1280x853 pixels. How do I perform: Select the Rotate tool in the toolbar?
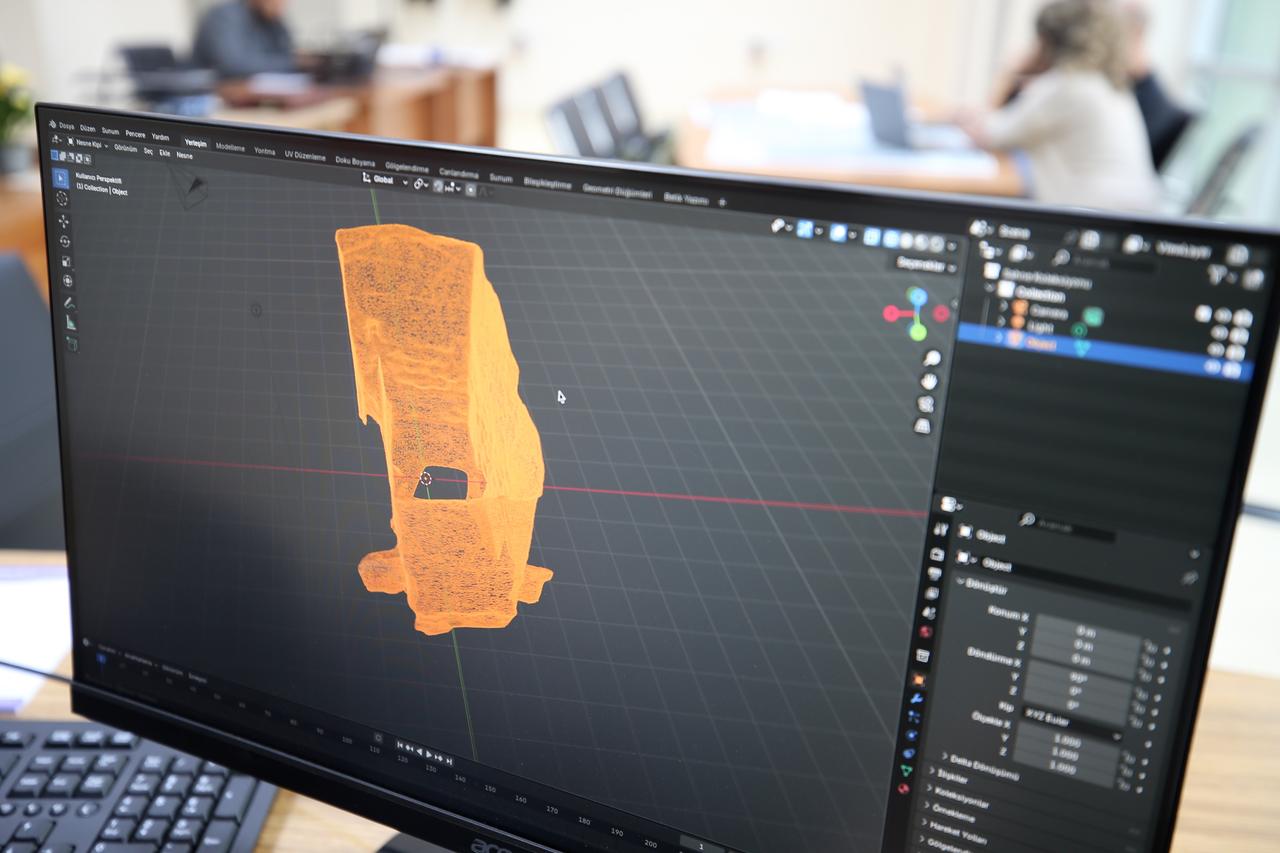[x=63, y=241]
